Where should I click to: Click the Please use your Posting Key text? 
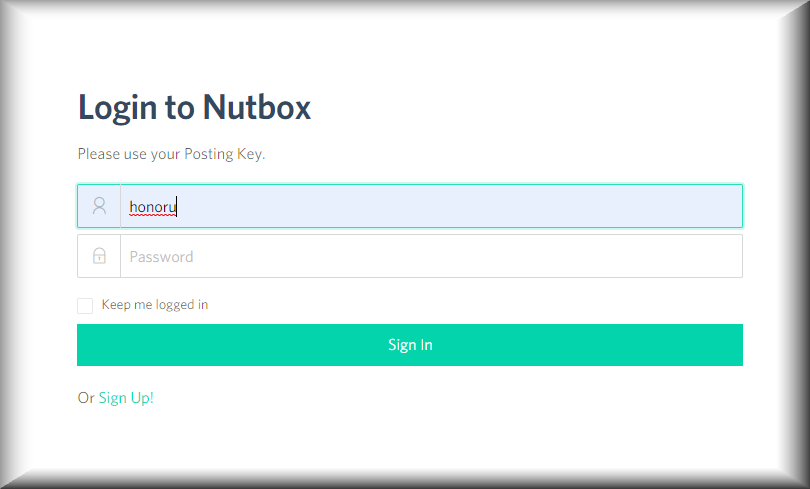coord(171,154)
